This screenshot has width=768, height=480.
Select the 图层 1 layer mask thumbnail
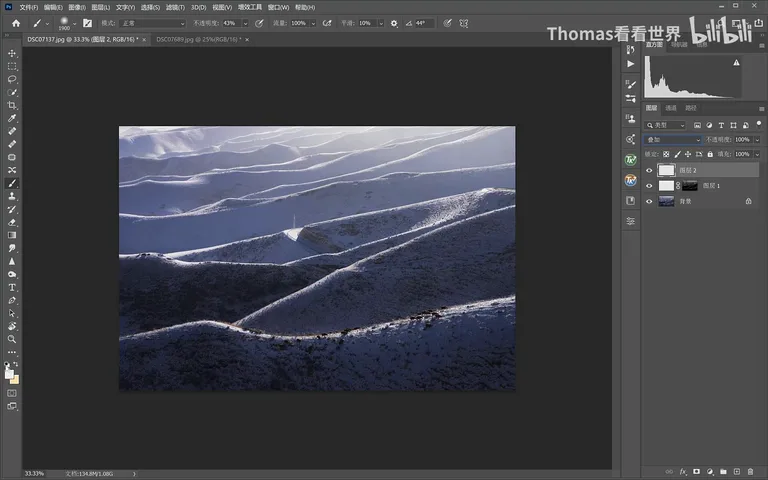point(690,186)
